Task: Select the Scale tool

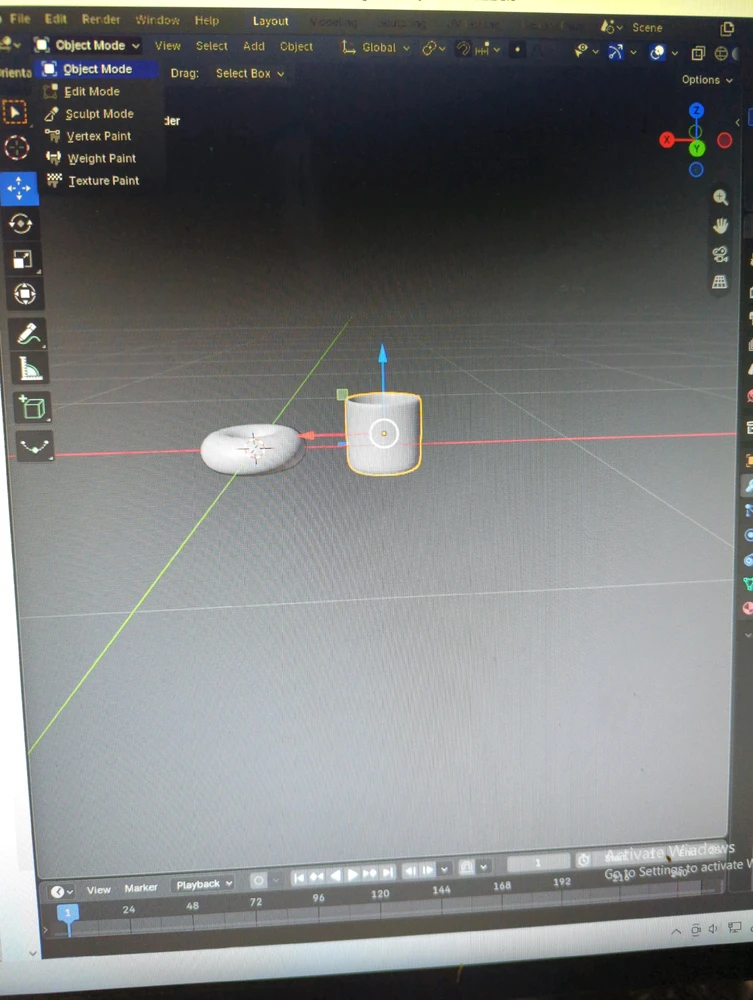Action: click(22, 259)
